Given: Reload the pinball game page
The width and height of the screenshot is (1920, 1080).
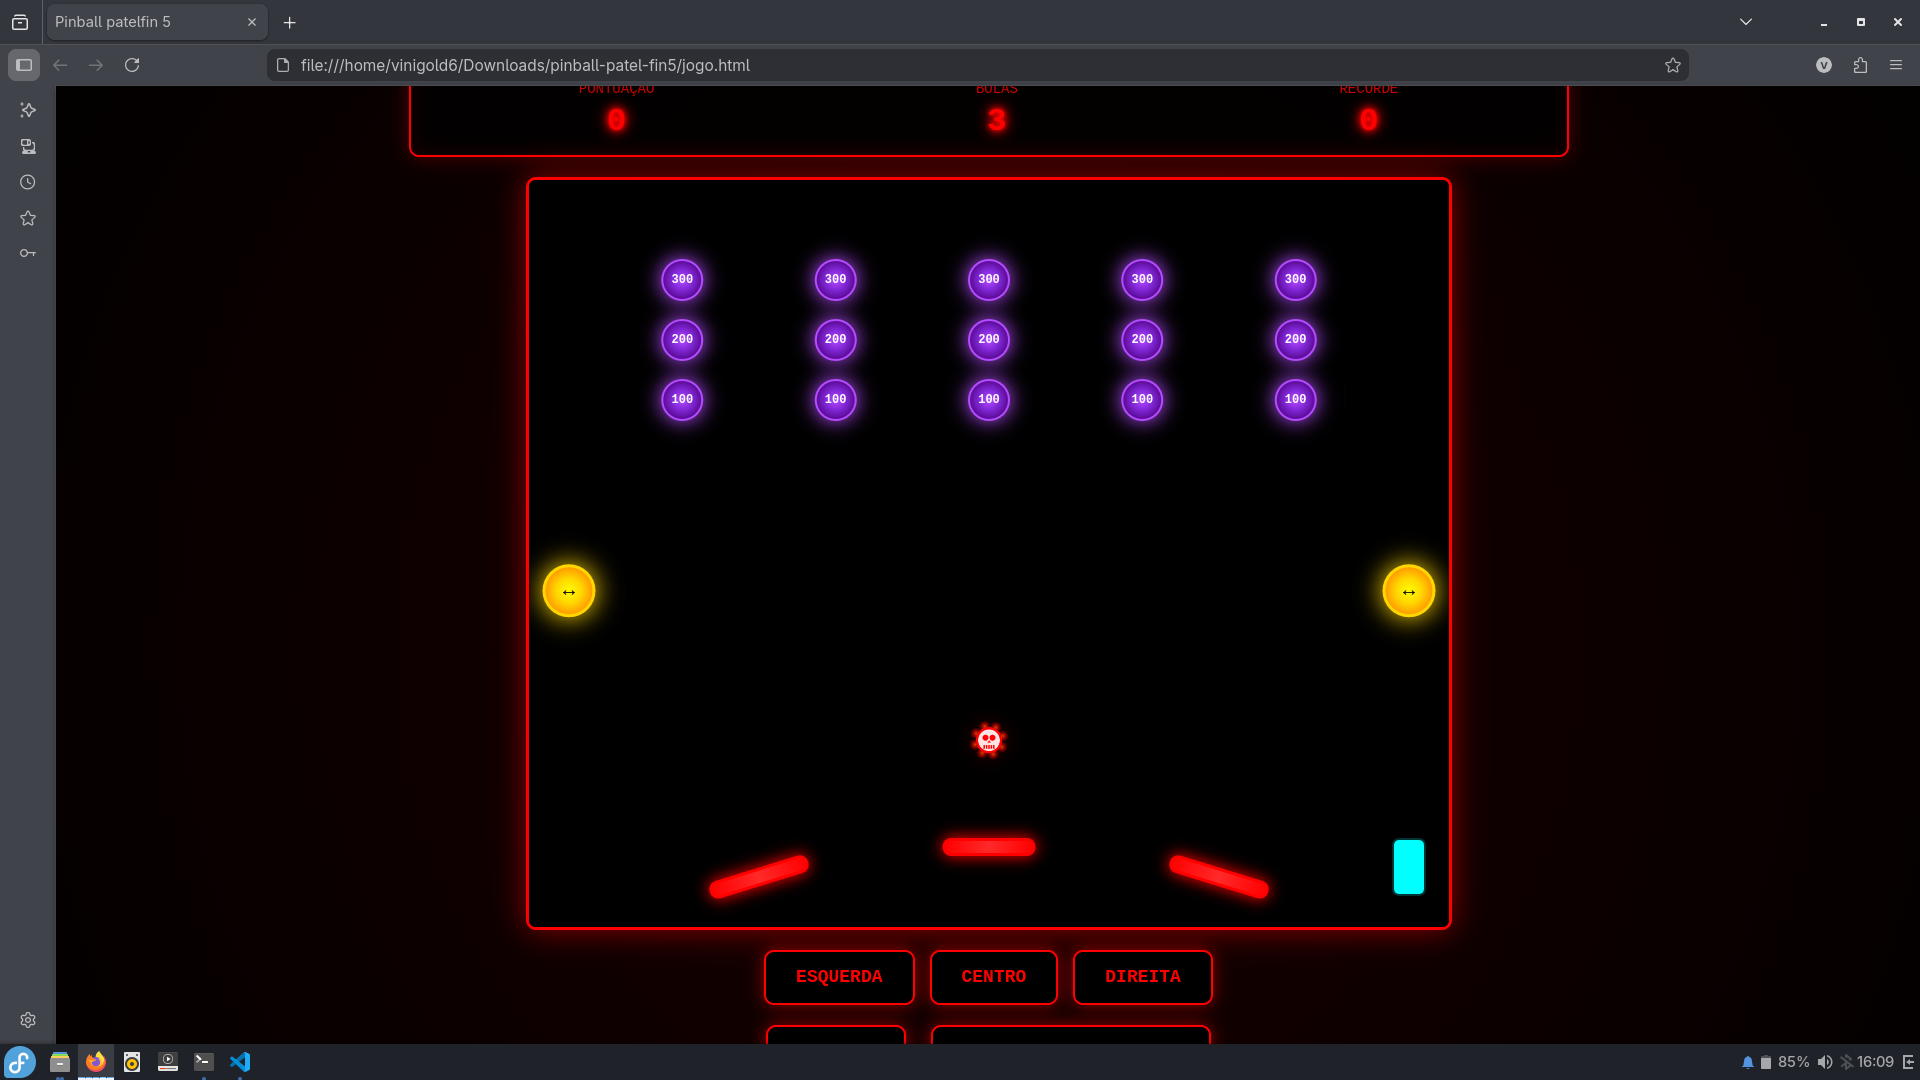Looking at the screenshot, I should [132, 64].
